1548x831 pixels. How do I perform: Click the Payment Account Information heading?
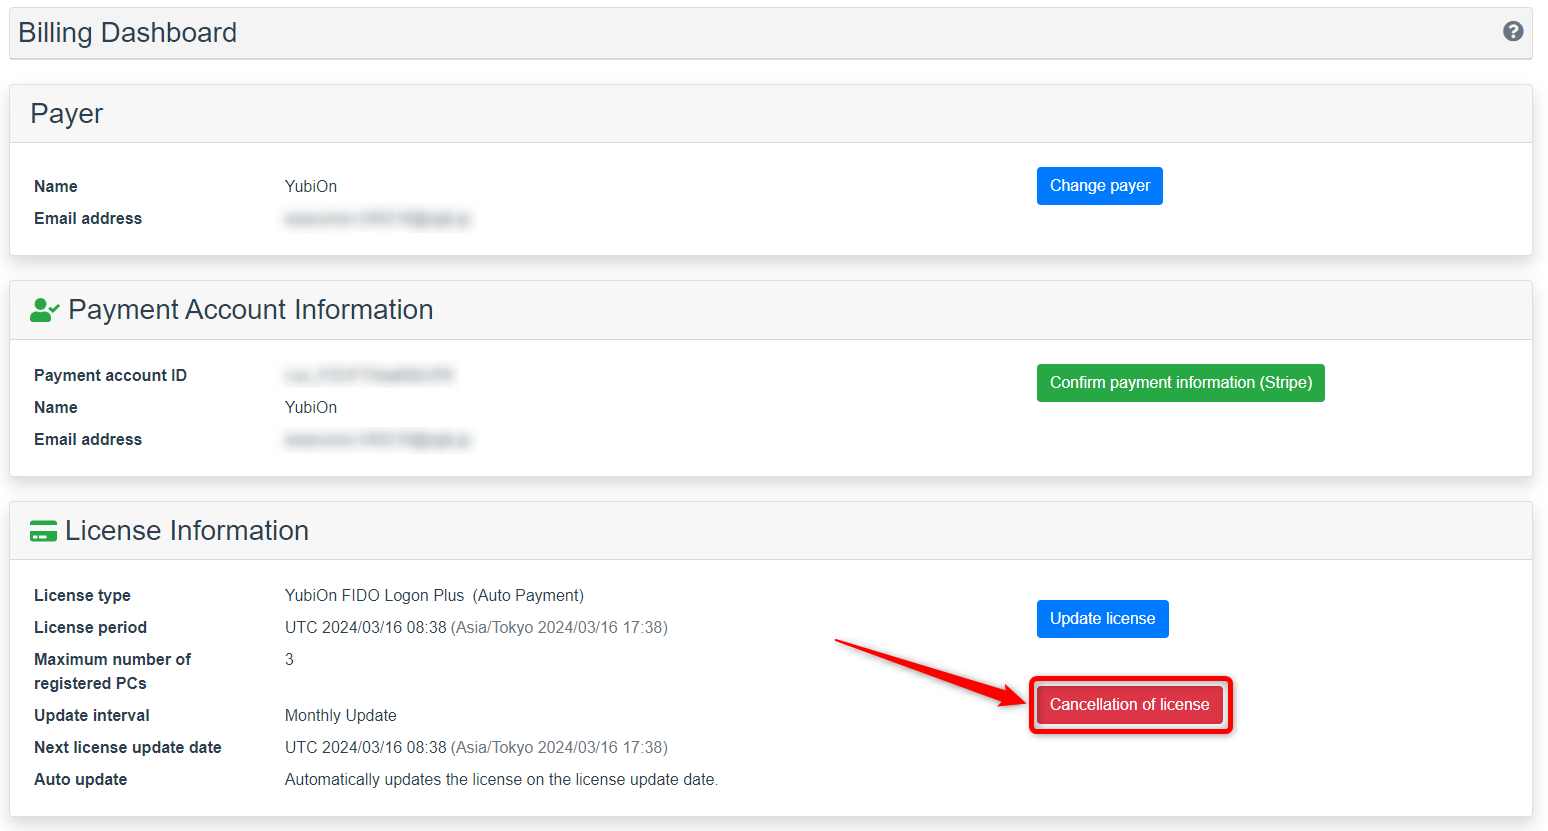tap(251, 310)
